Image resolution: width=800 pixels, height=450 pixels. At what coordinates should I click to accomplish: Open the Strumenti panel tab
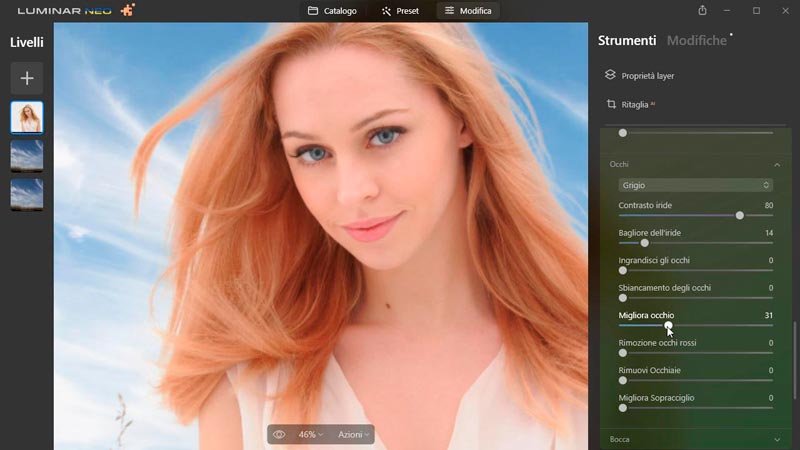coord(627,41)
